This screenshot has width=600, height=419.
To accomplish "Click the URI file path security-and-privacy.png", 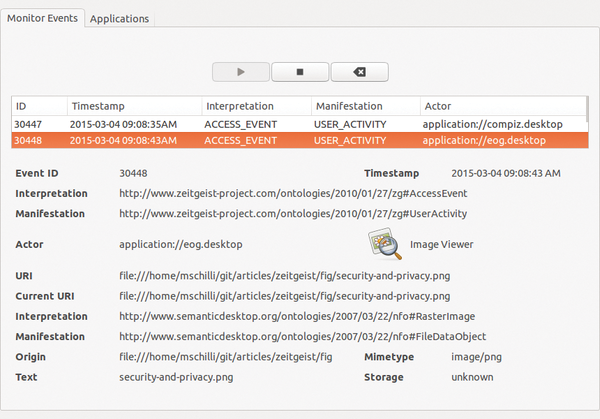I will 285,276.
